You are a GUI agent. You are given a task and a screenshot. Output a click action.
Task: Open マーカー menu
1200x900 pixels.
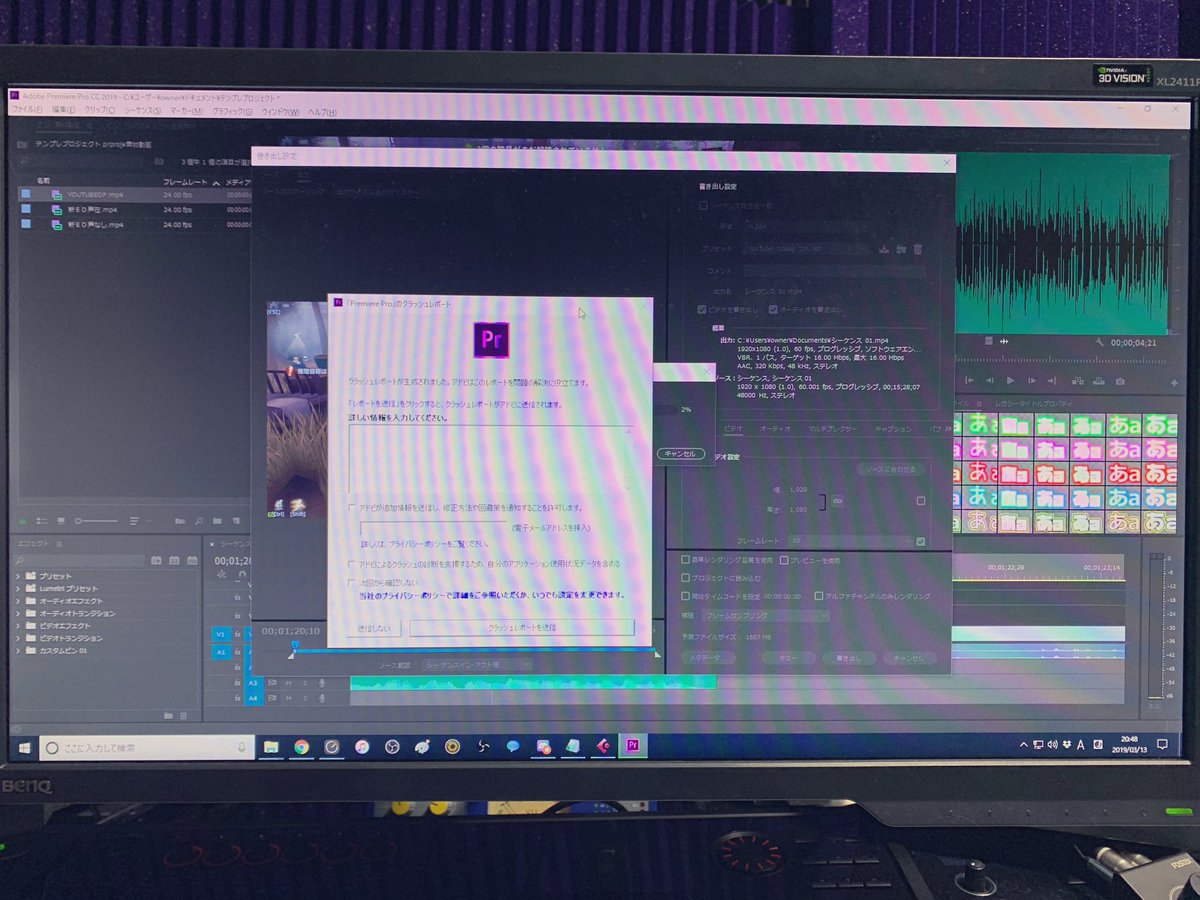pyautogui.click(x=187, y=111)
